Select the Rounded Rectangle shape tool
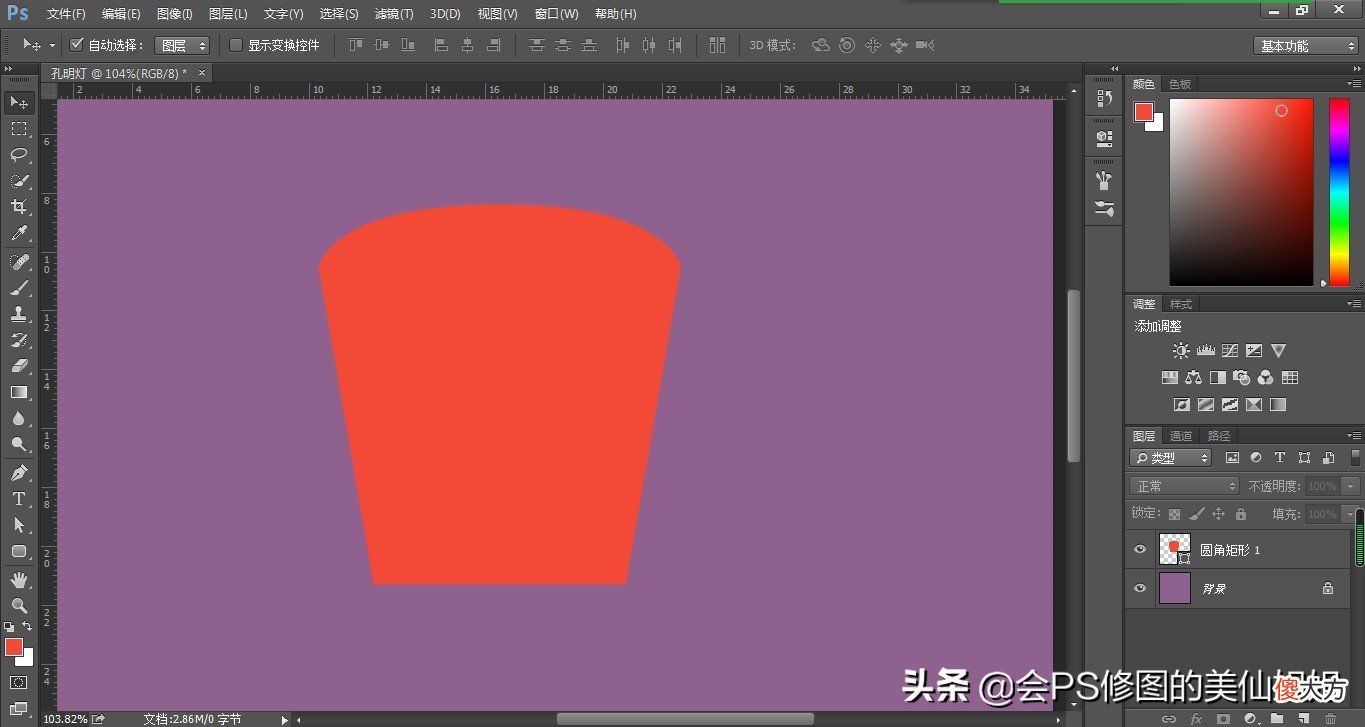Screen dimensions: 1365x727 coord(19,550)
